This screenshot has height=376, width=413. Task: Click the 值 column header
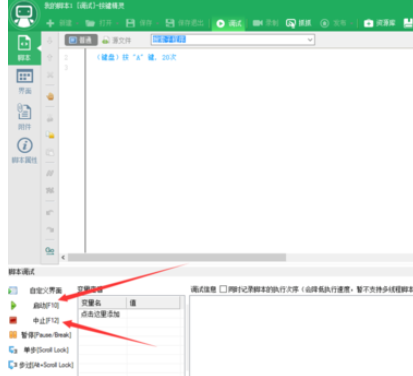pos(153,303)
